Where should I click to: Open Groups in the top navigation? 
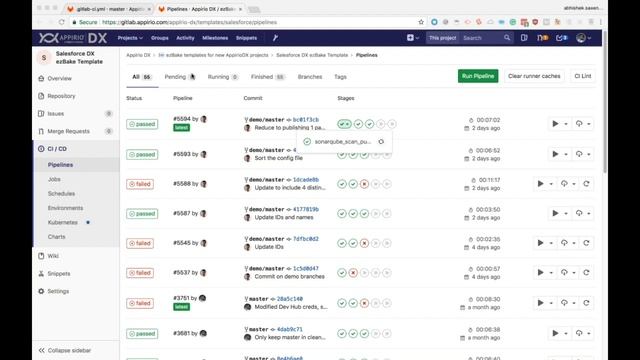point(160,38)
